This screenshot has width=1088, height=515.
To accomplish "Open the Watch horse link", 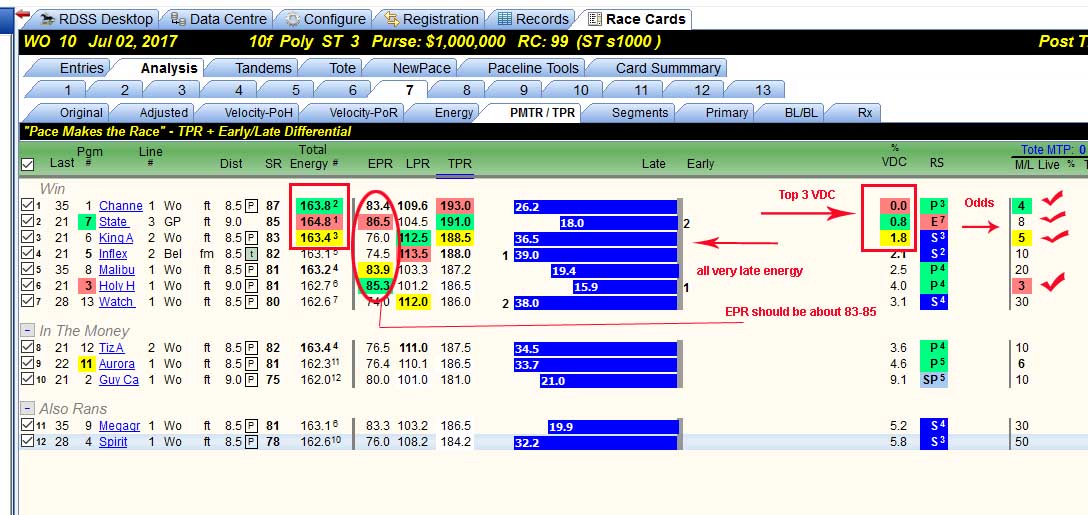I will pyautogui.click(x=117, y=302).
